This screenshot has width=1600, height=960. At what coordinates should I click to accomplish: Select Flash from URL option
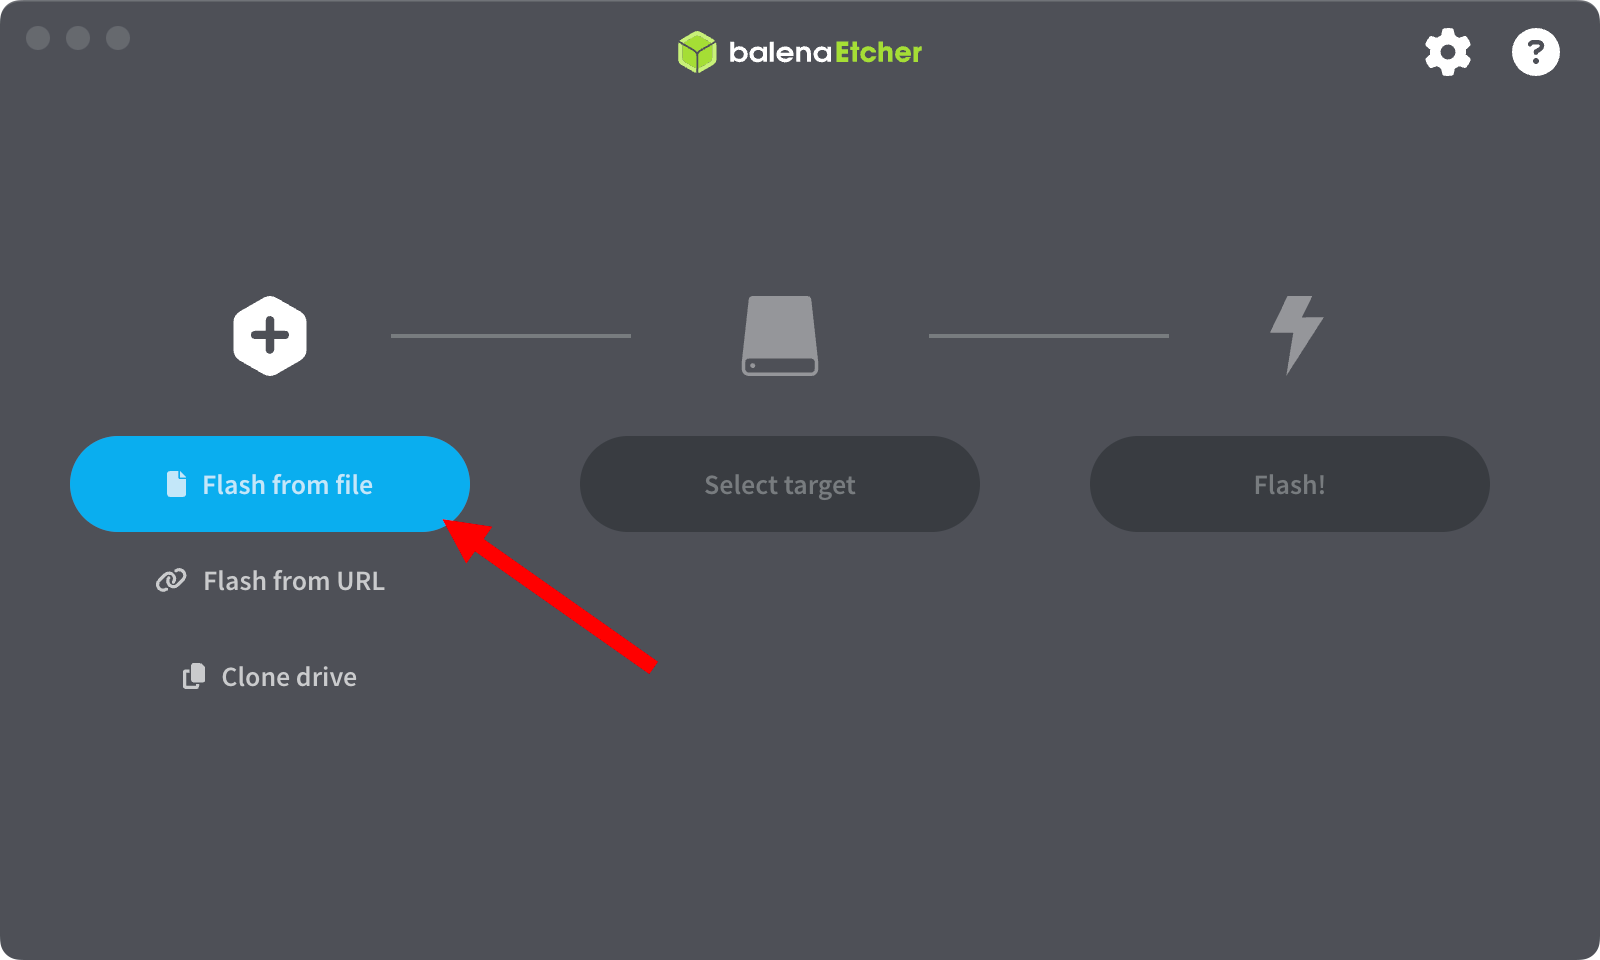click(x=270, y=581)
